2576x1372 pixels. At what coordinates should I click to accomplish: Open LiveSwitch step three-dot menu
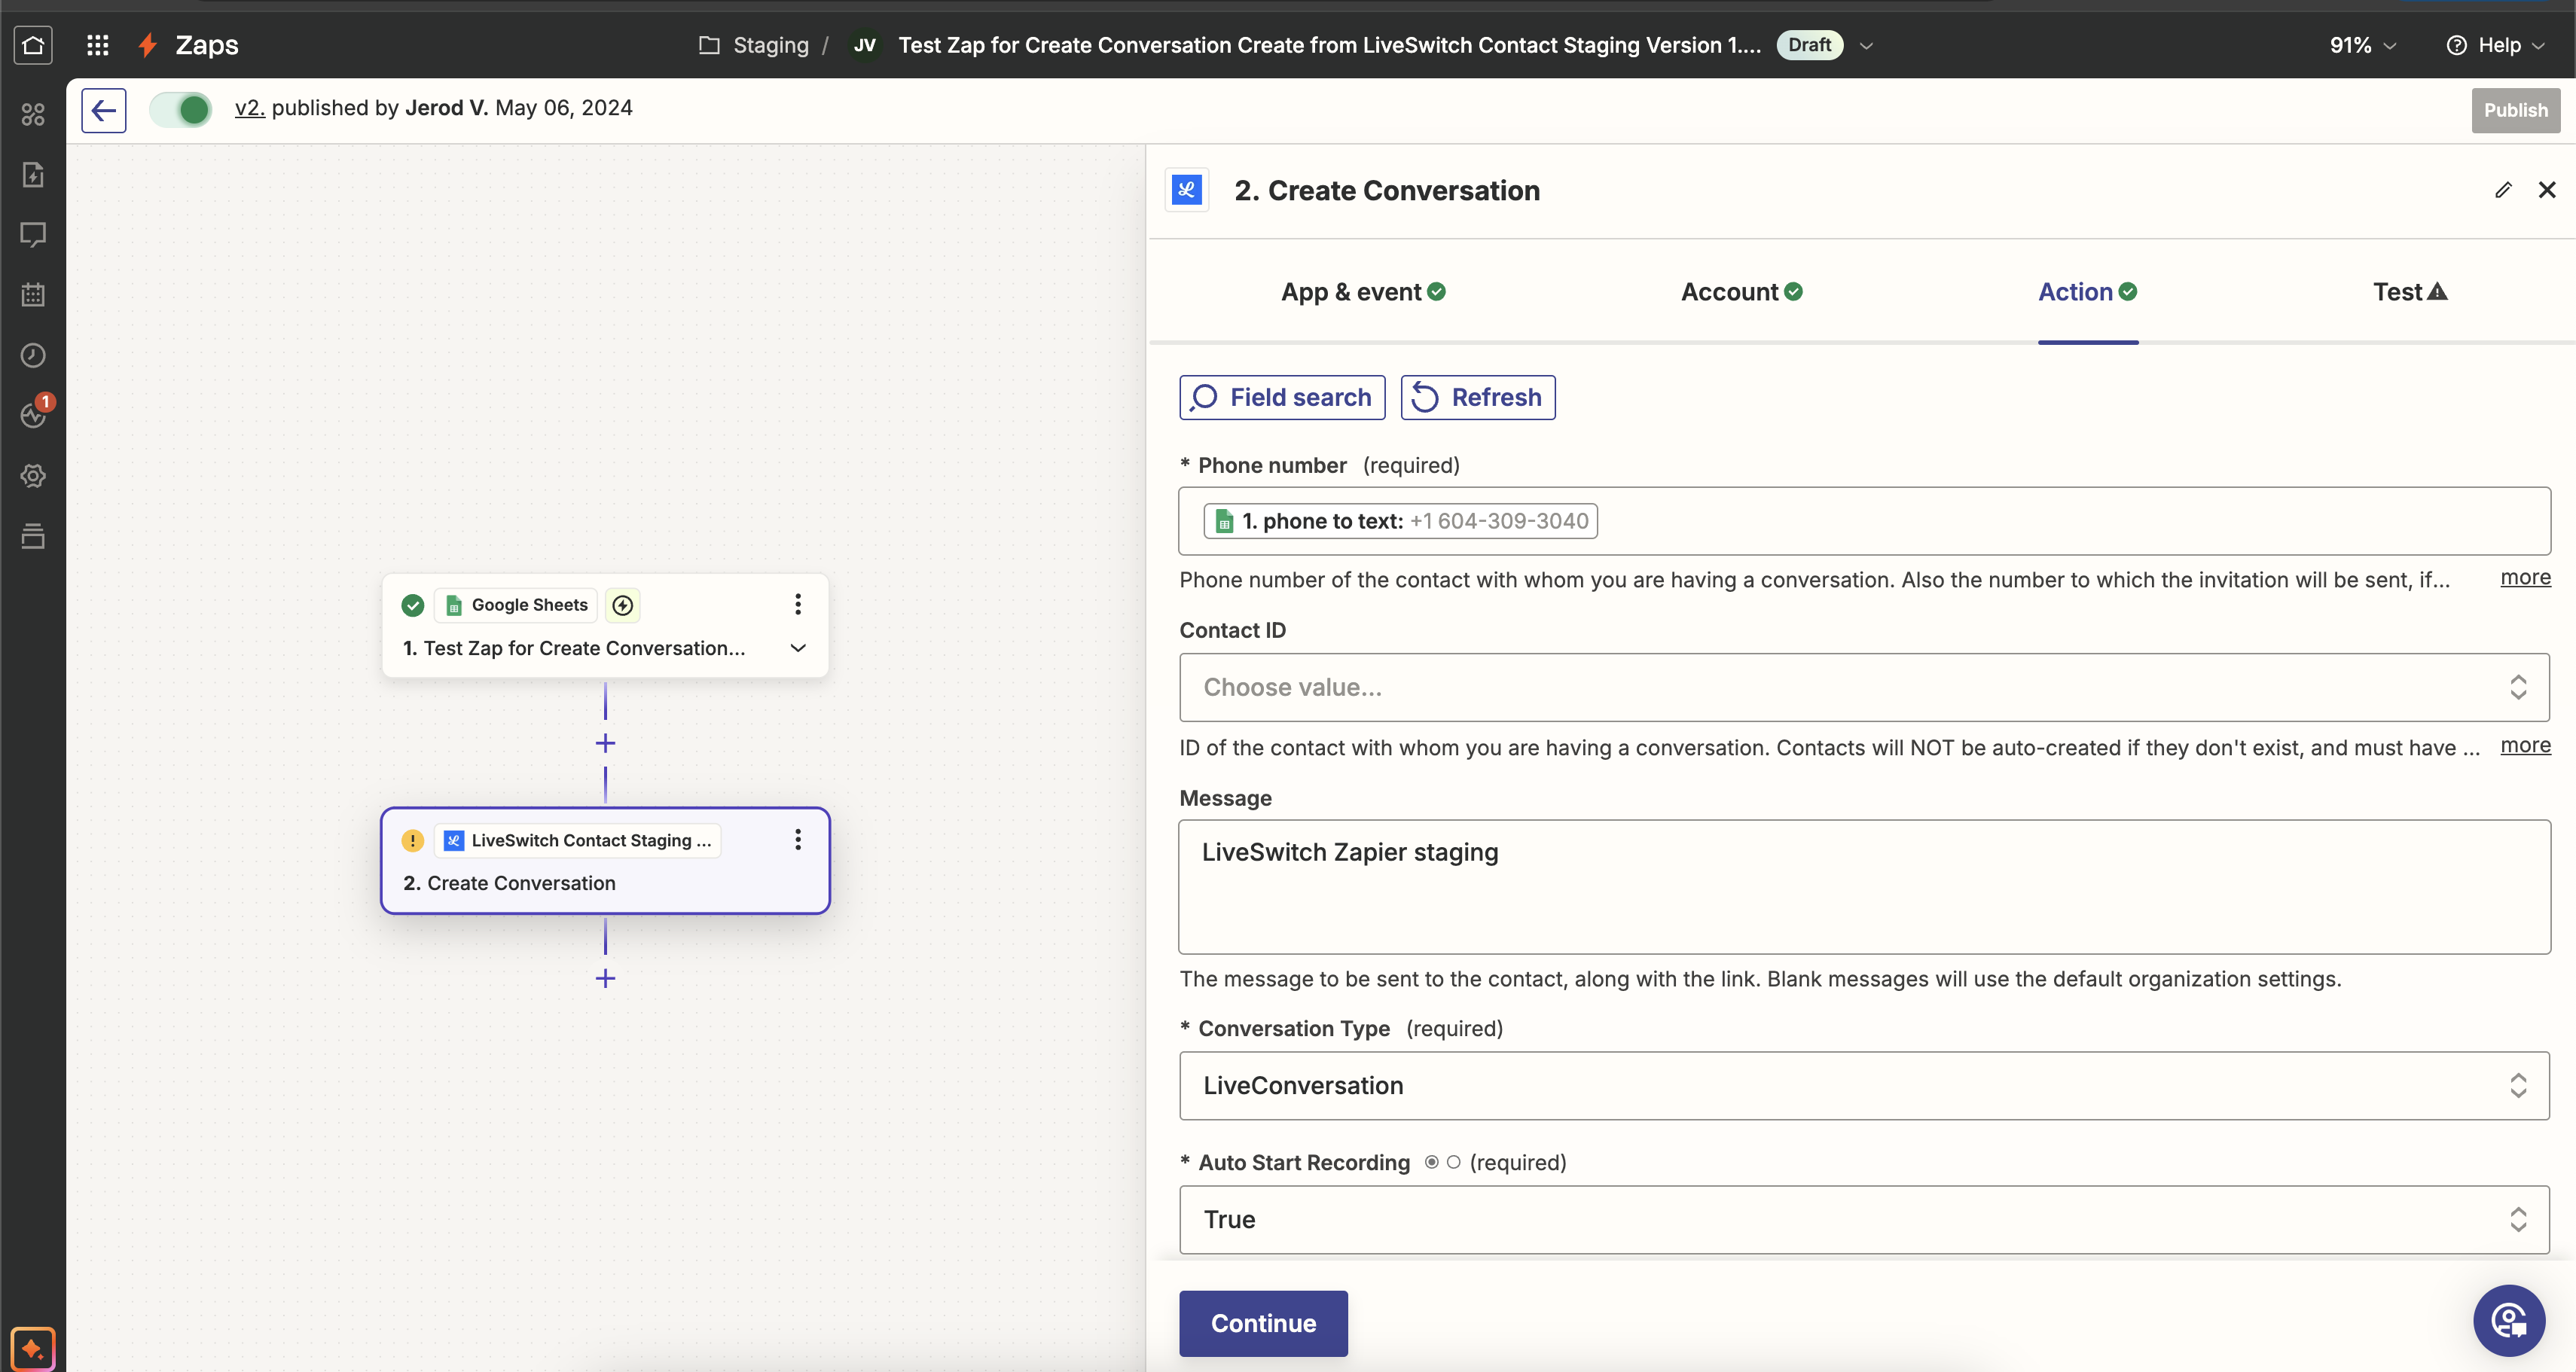click(798, 840)
